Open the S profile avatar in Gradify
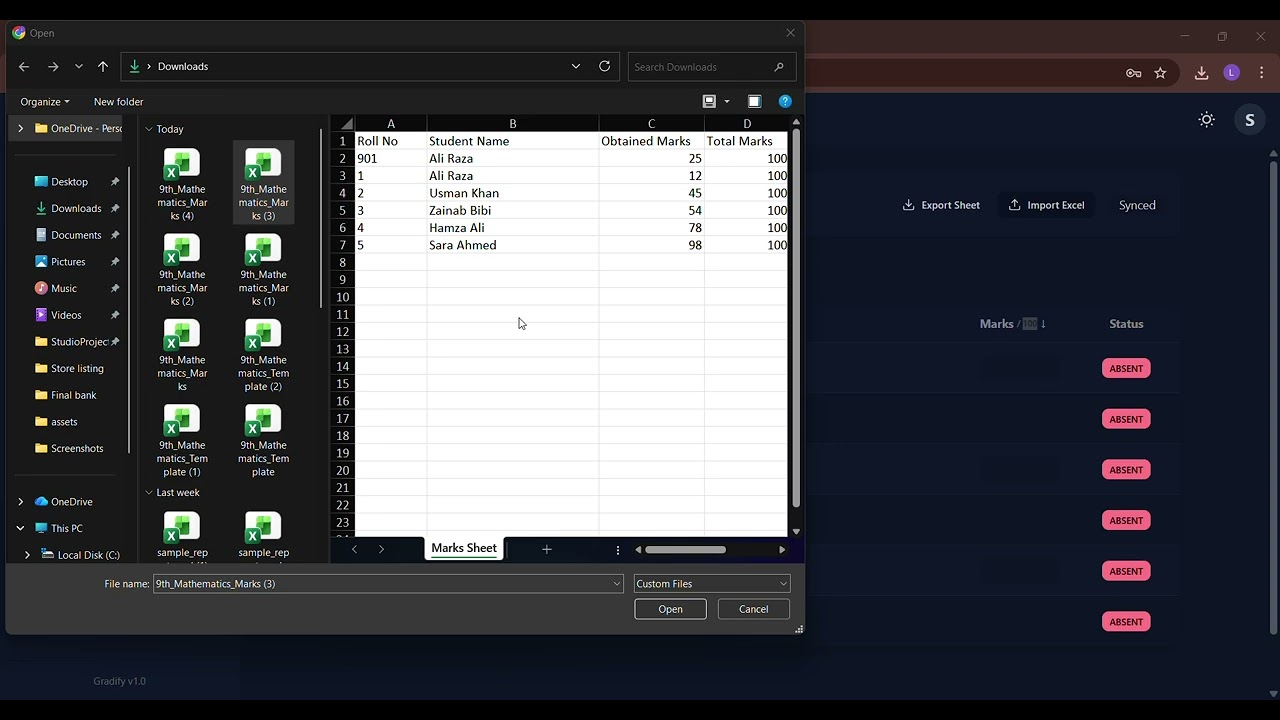1280x720 pixels. tap(1249, 120)
